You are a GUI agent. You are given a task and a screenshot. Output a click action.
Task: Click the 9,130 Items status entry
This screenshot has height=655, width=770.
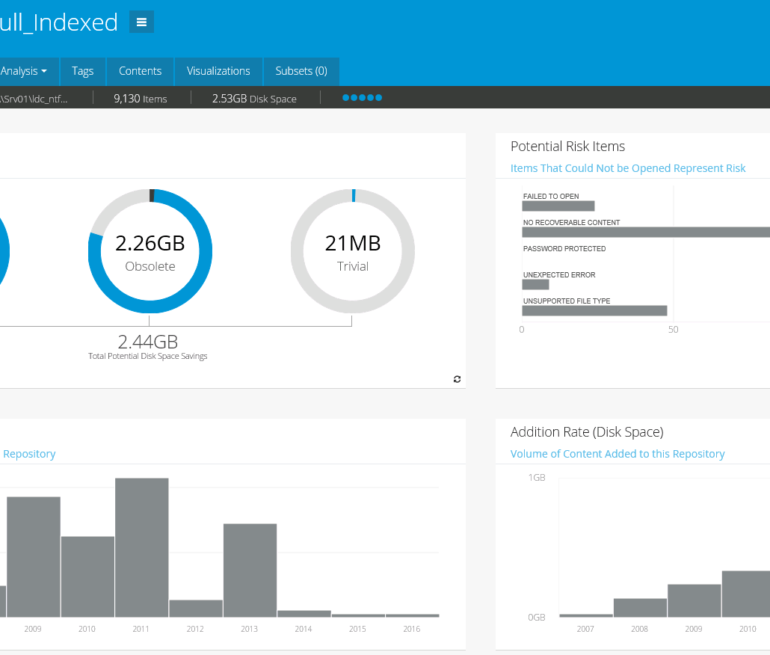(x=140, y=99)
